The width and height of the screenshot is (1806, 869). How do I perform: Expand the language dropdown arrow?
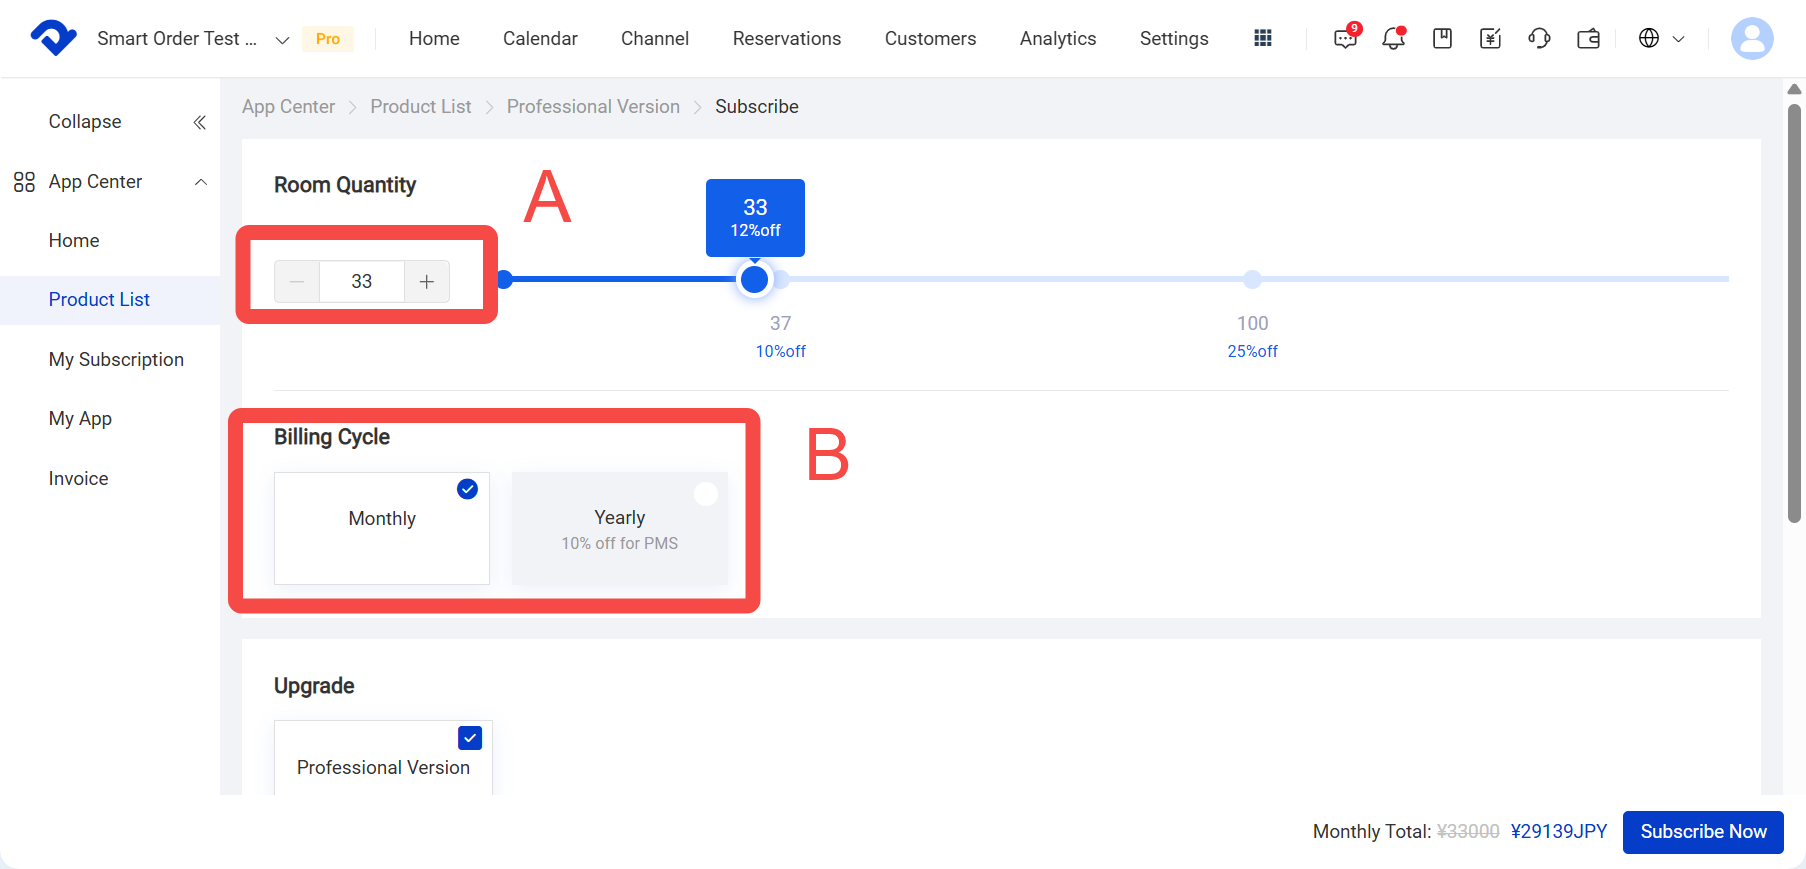coord(1679,39)
